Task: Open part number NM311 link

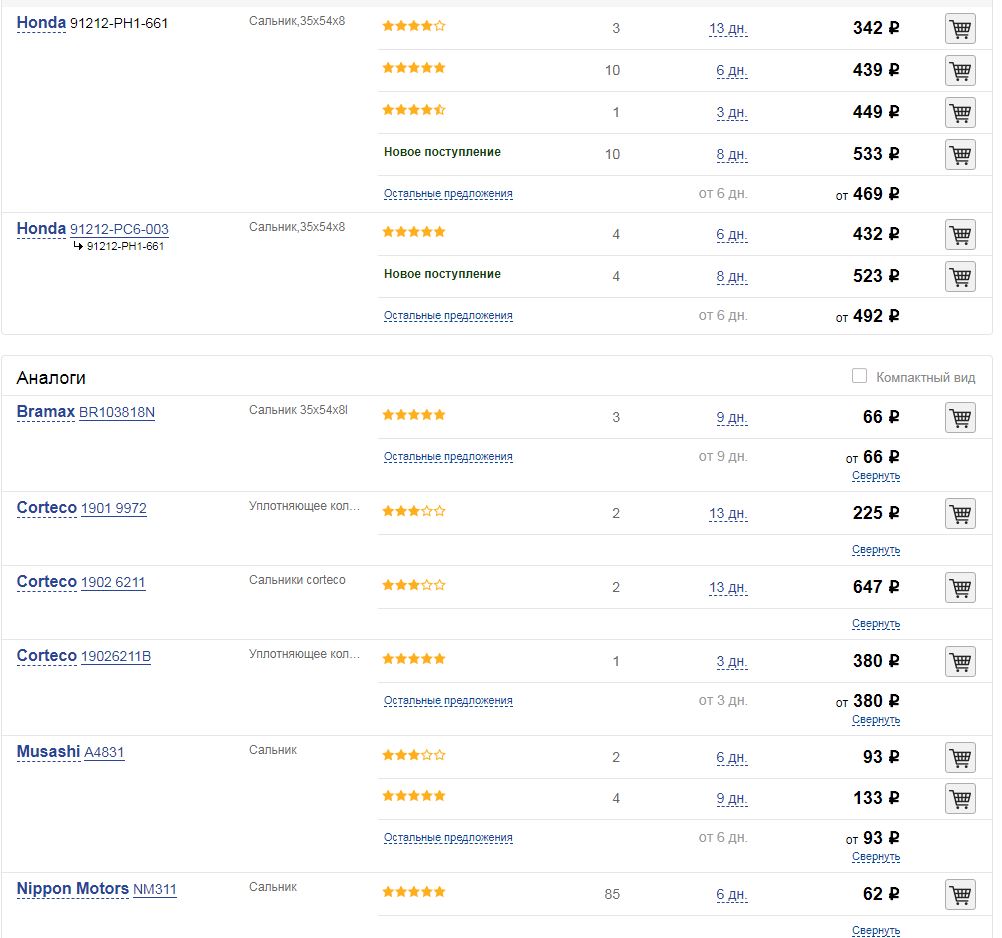Action: [155, 889]
